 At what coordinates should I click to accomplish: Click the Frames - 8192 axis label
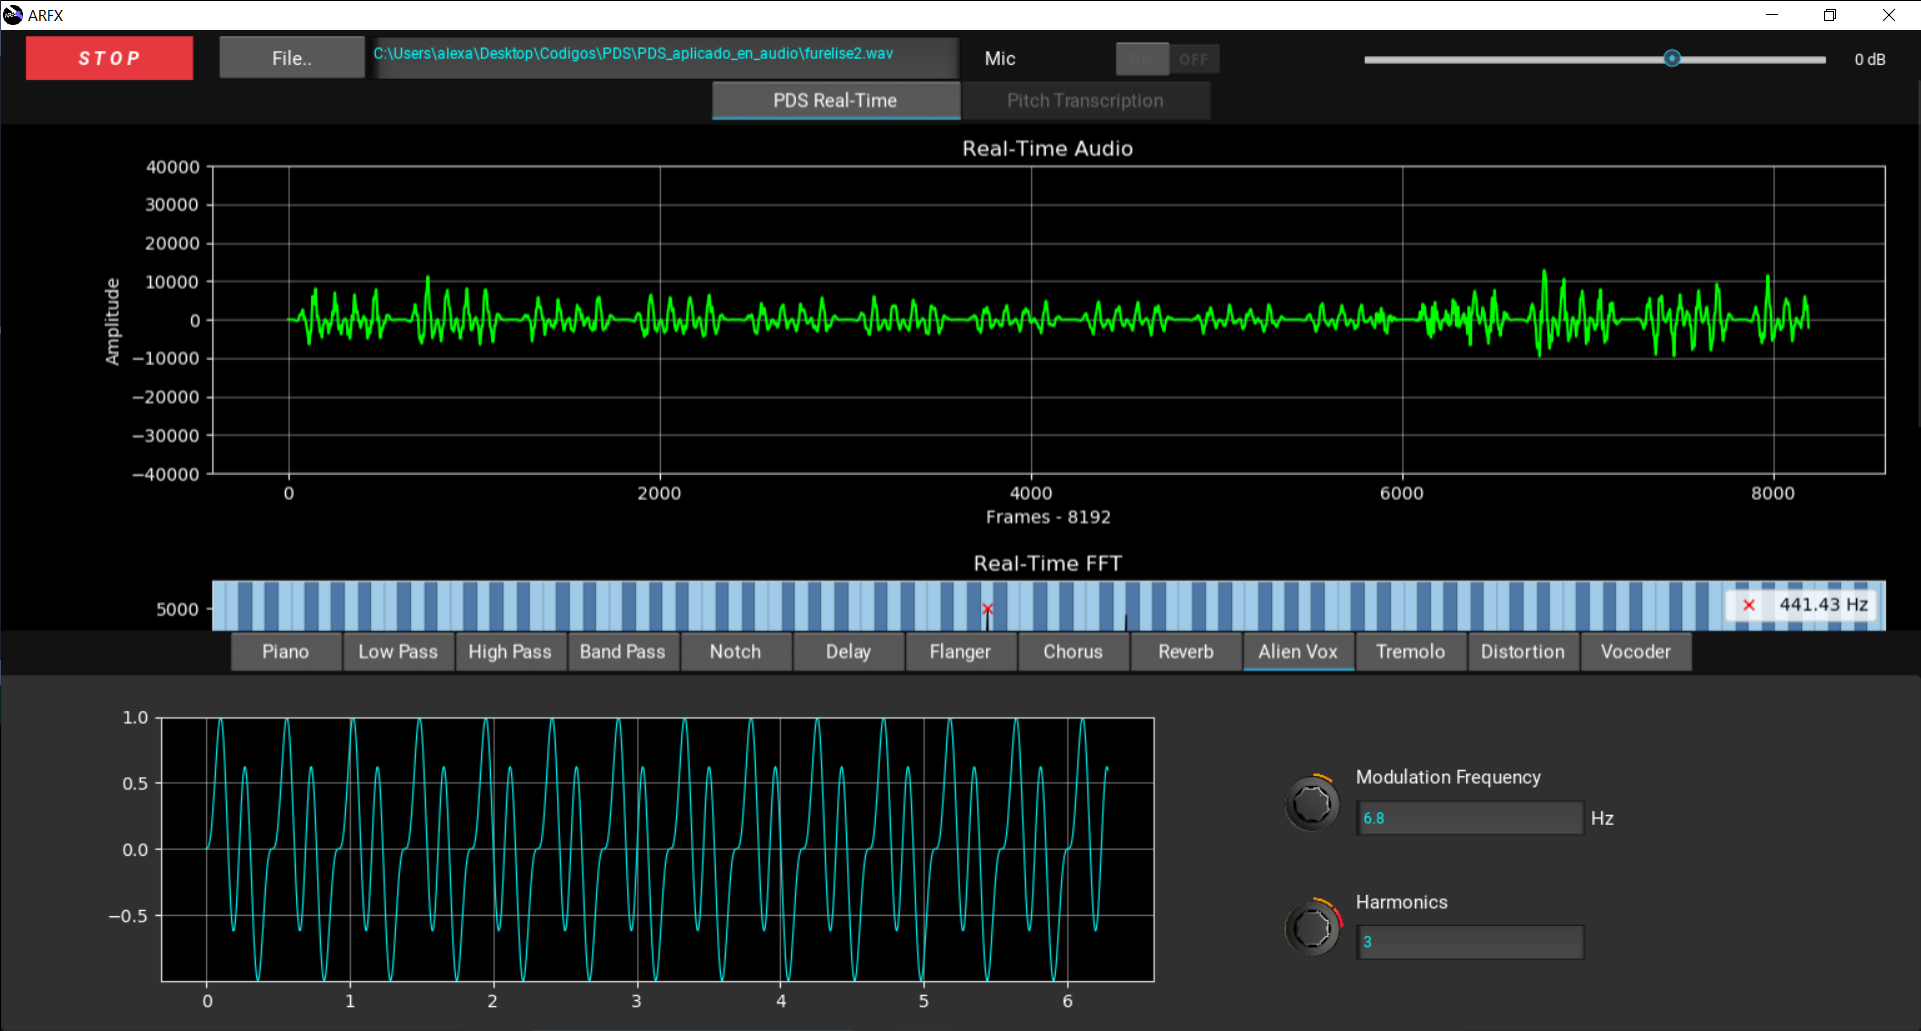1048,517
